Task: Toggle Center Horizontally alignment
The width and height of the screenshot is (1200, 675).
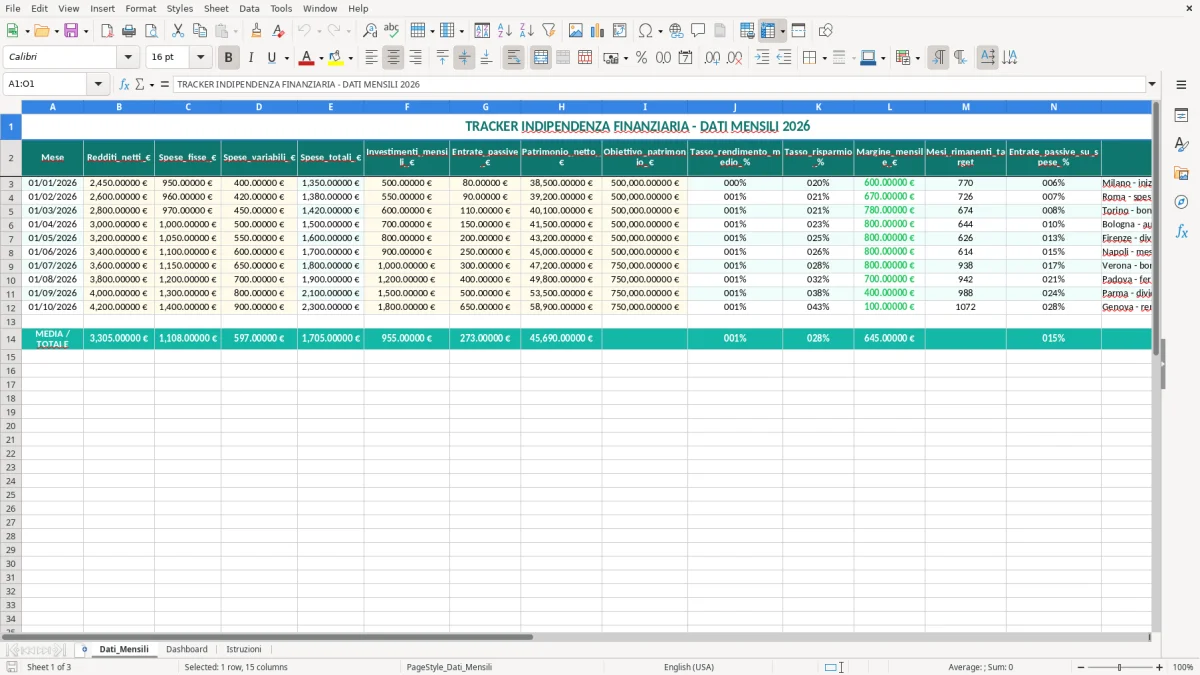Action: point(393,58)
